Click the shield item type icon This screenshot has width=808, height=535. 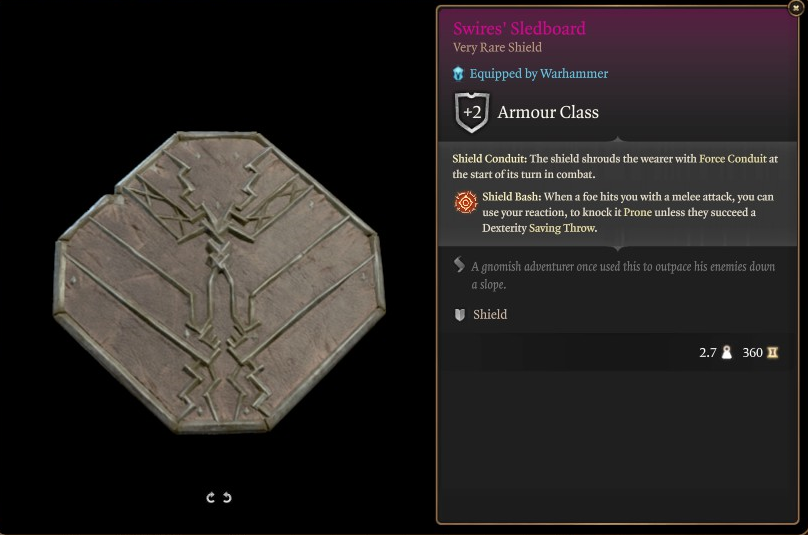pyautogui.click(x=460, y=315)
